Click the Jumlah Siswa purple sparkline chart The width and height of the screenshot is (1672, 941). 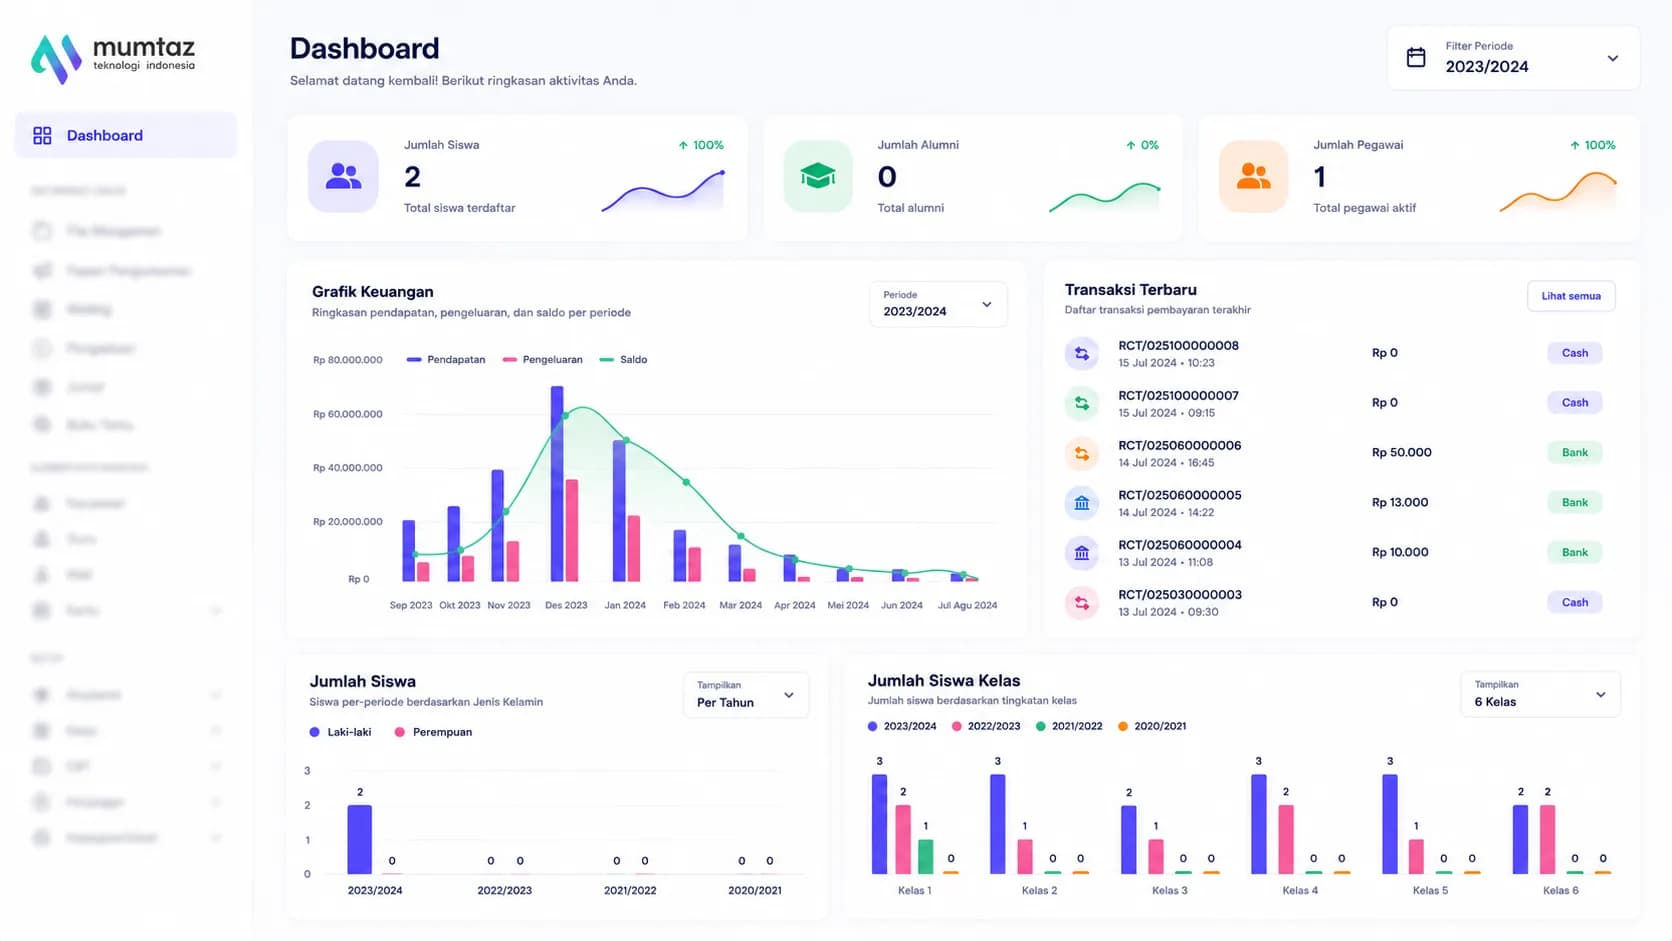pos(663,190)
